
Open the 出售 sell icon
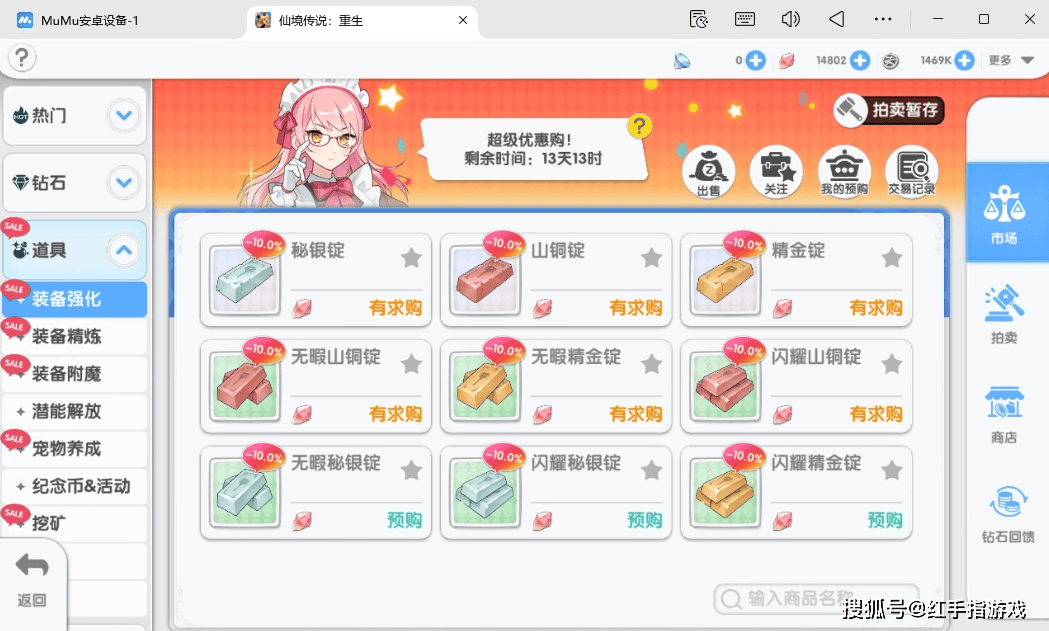pos(708,171)
